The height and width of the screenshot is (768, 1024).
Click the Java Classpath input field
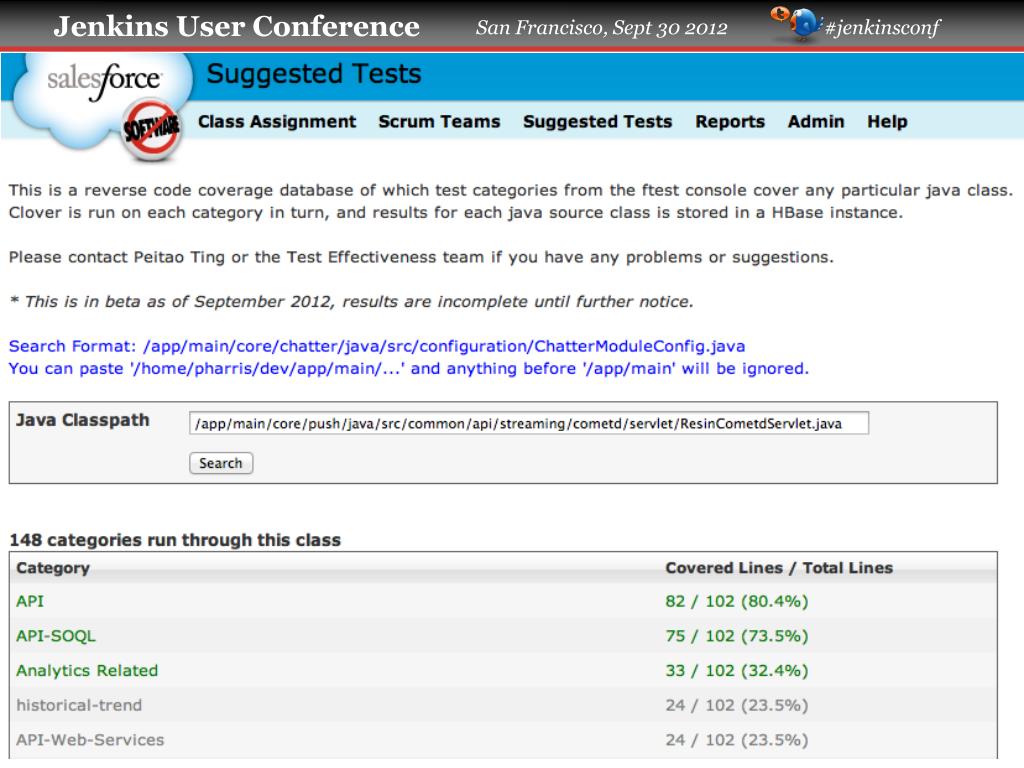[x=529, y=423]
